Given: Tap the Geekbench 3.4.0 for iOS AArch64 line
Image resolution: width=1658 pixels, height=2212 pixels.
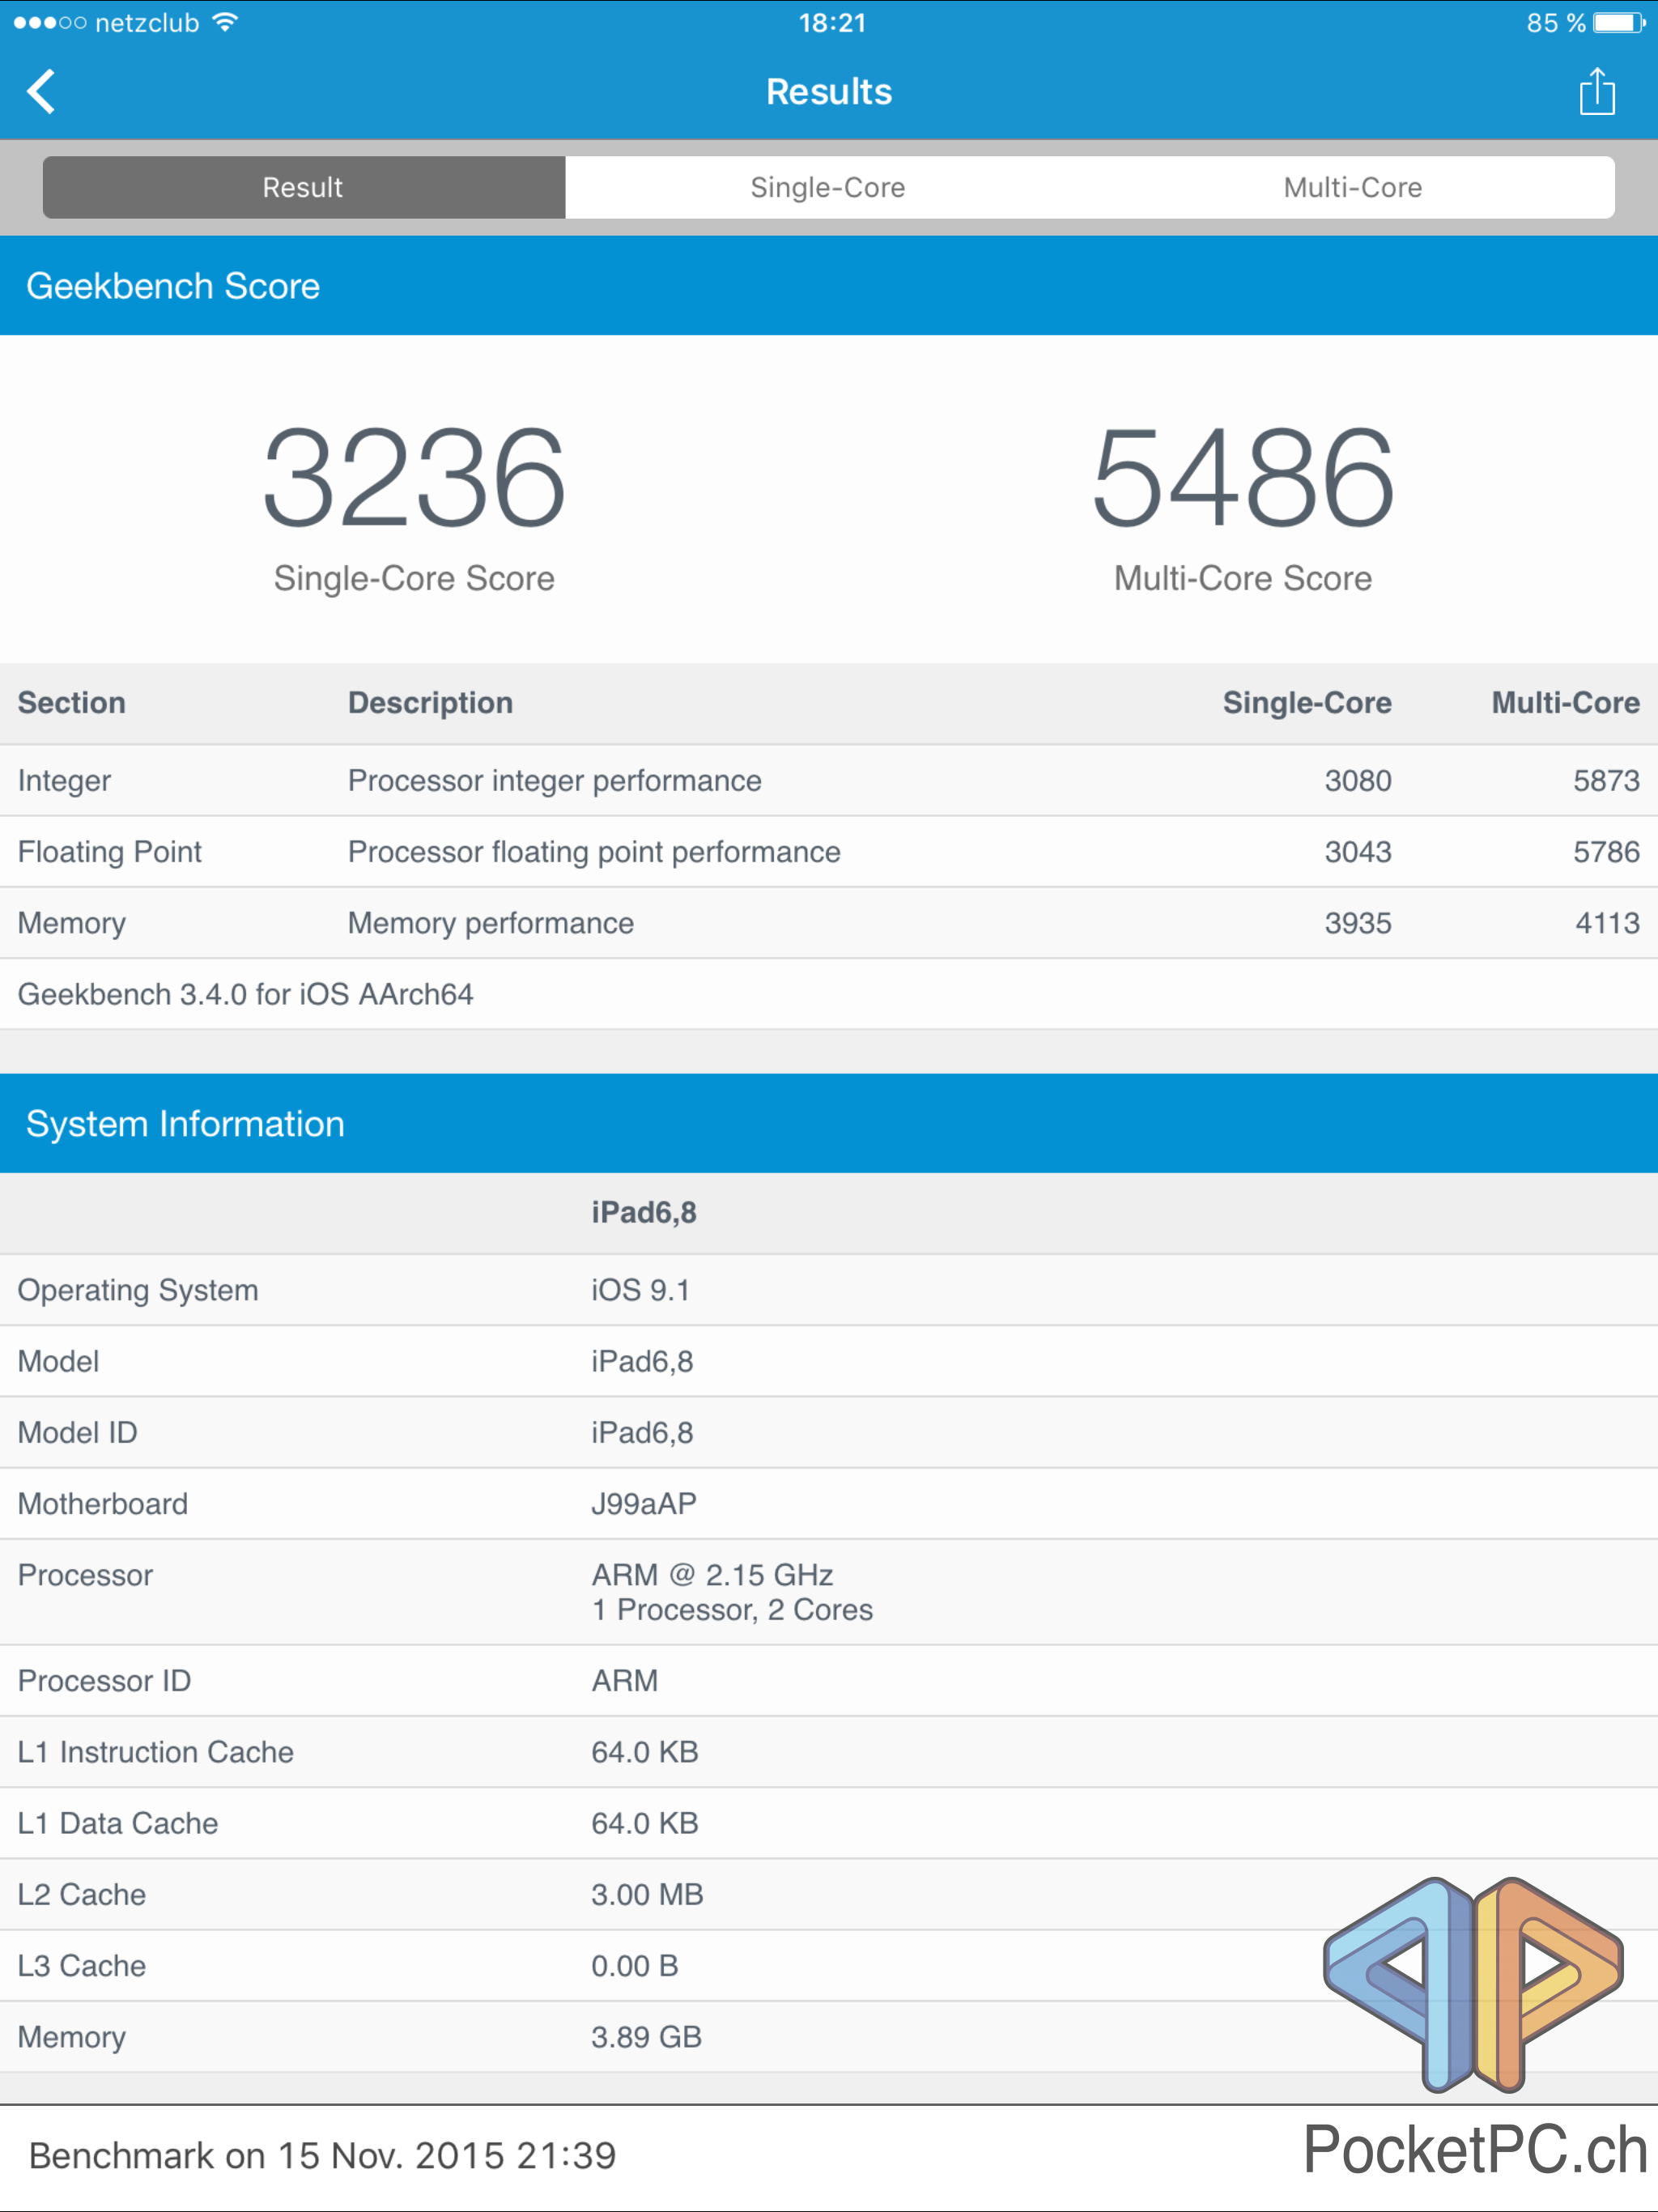Looking at the screenshot, I should (x=245, y=994).
